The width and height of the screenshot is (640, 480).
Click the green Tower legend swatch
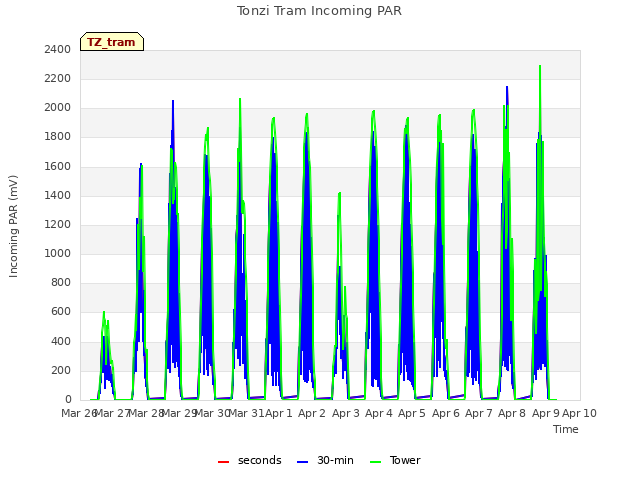click(x=375, y=462)
